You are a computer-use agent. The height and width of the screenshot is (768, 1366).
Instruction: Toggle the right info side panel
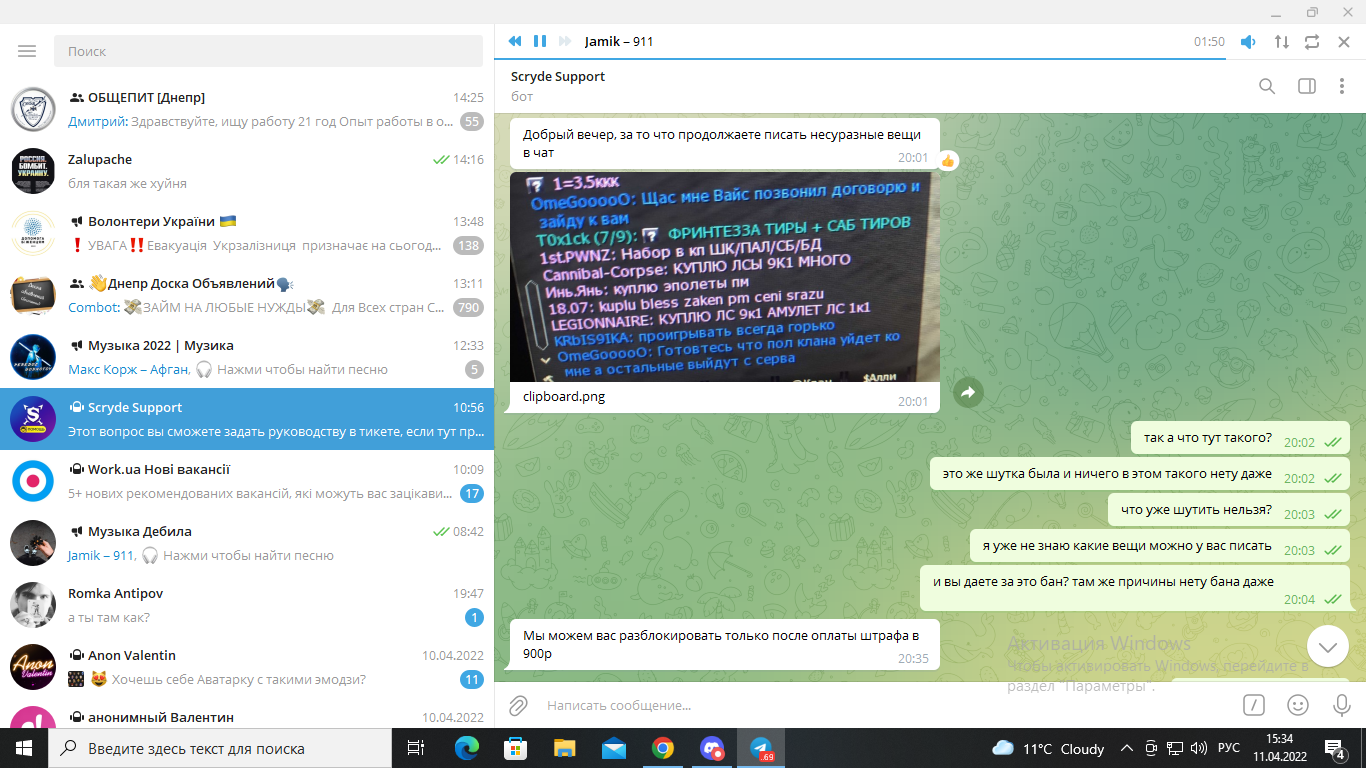1306,86
